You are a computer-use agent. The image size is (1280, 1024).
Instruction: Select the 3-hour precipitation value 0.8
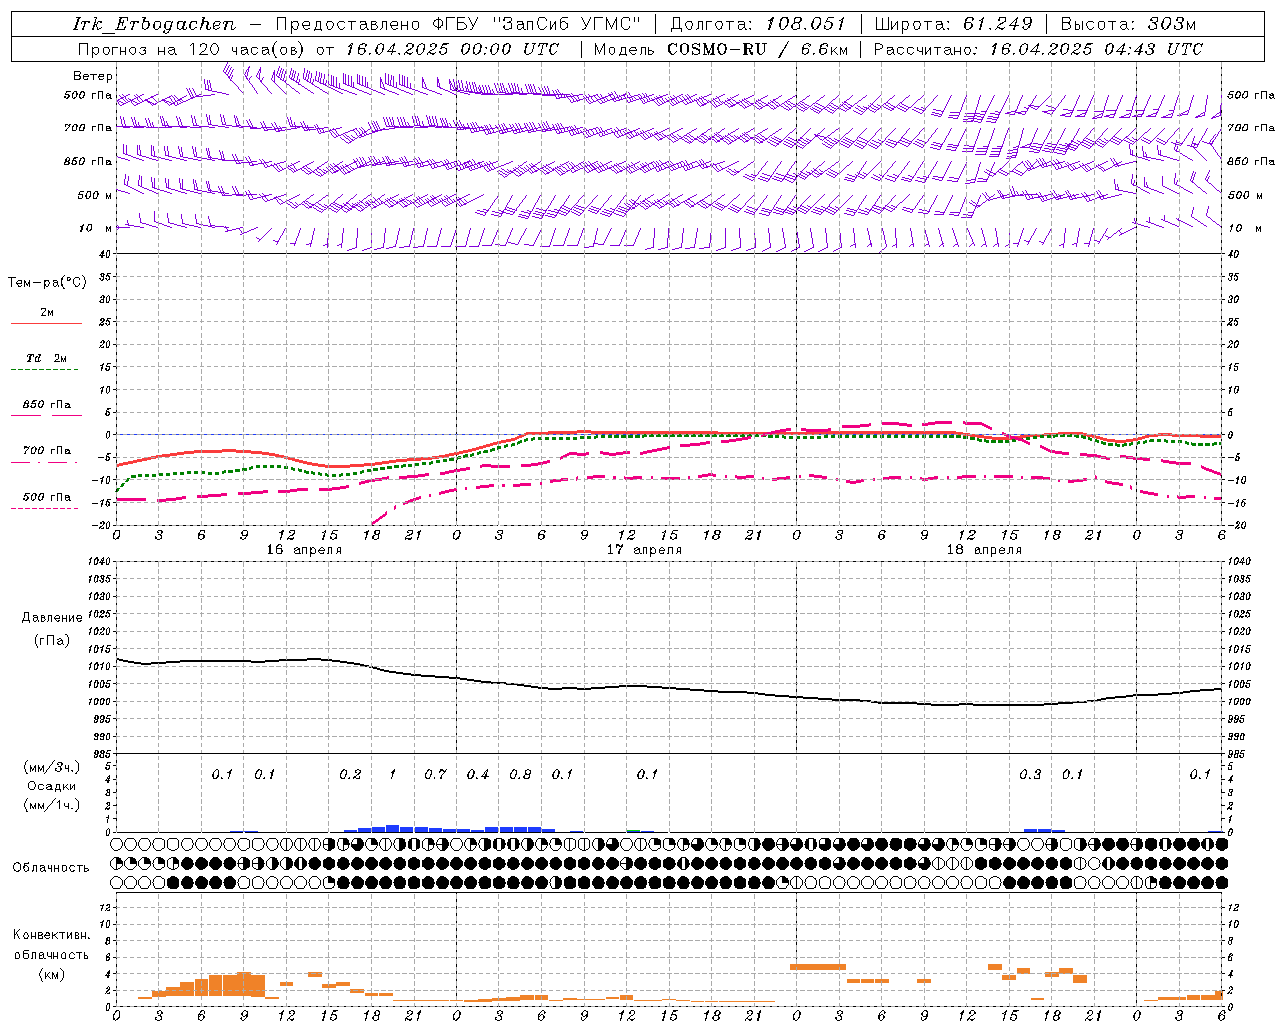click(520, 775)
